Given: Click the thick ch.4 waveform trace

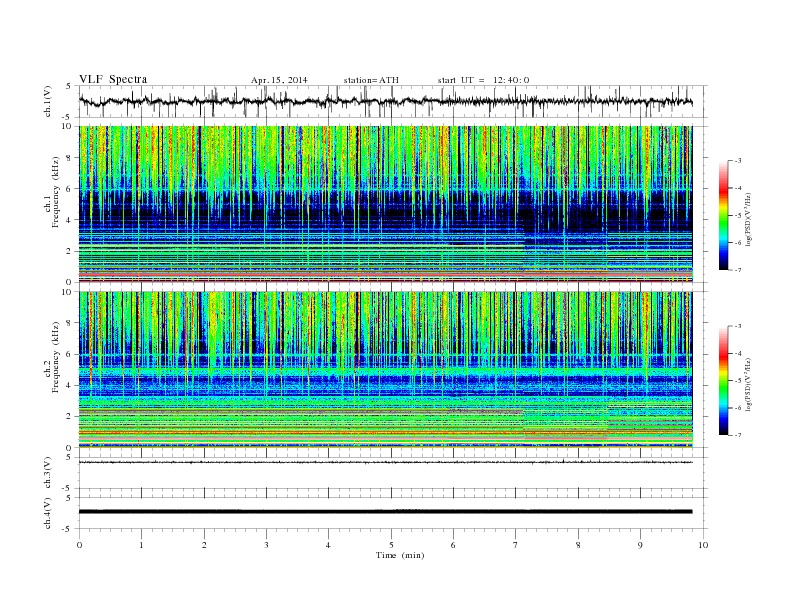Looking at the screenshot, I should pyautogui.click(x=385, y=512).
